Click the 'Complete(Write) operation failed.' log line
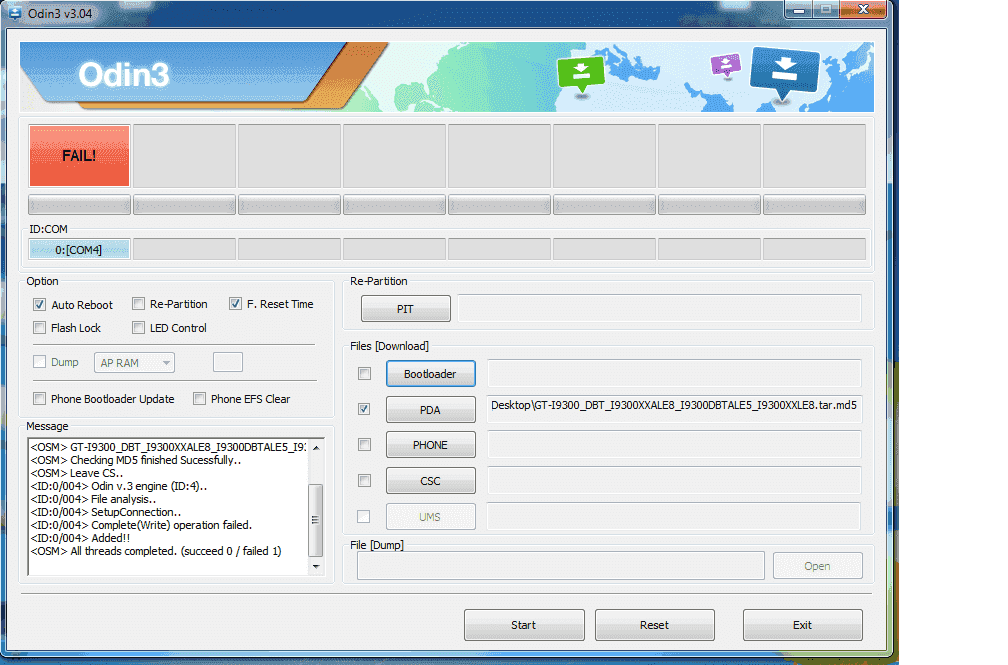 (x=141, y=525)
